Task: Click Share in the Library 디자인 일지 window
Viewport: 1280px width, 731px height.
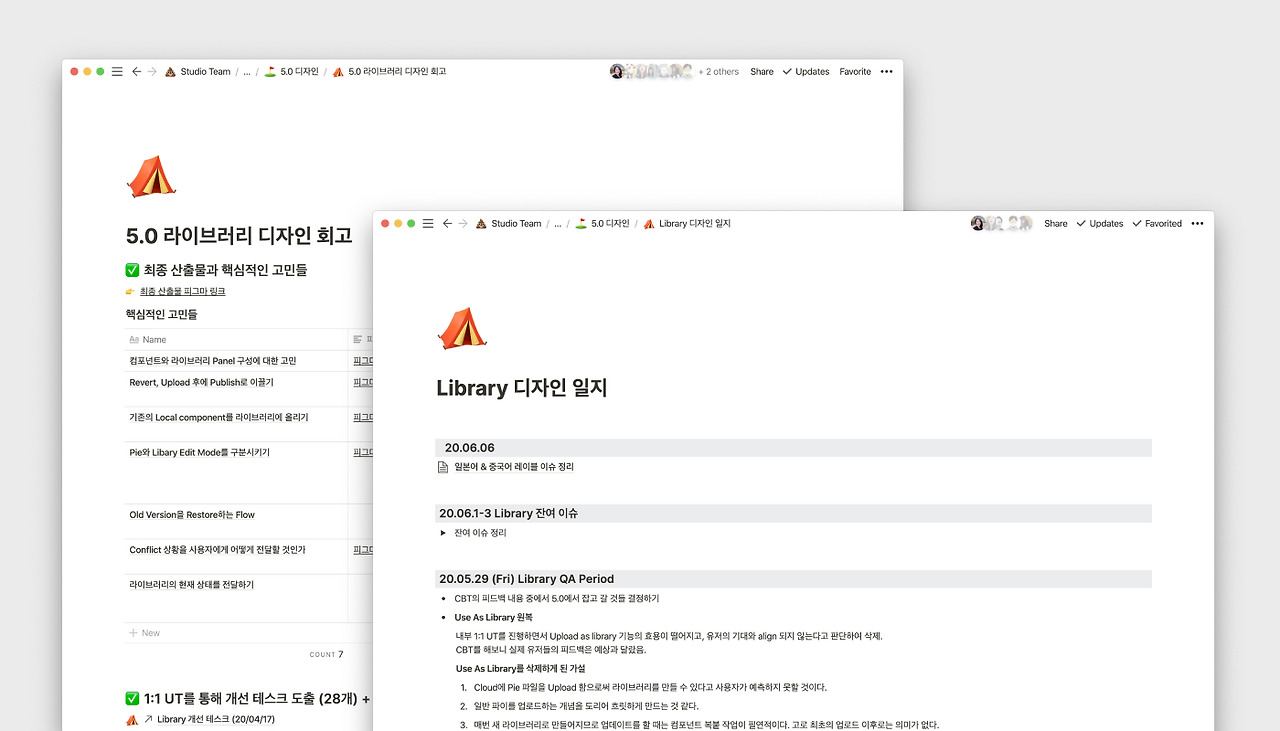Action: [1056, 224]
